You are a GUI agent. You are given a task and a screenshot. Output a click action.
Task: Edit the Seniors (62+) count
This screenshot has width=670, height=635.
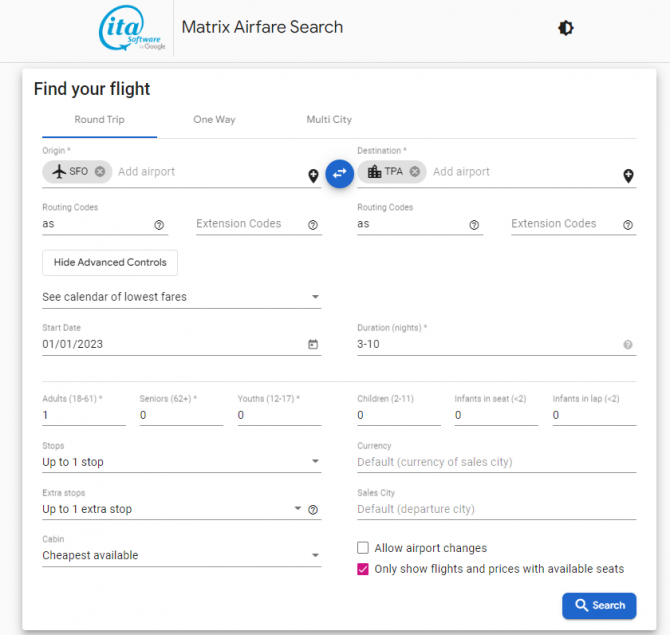point(181,415)
